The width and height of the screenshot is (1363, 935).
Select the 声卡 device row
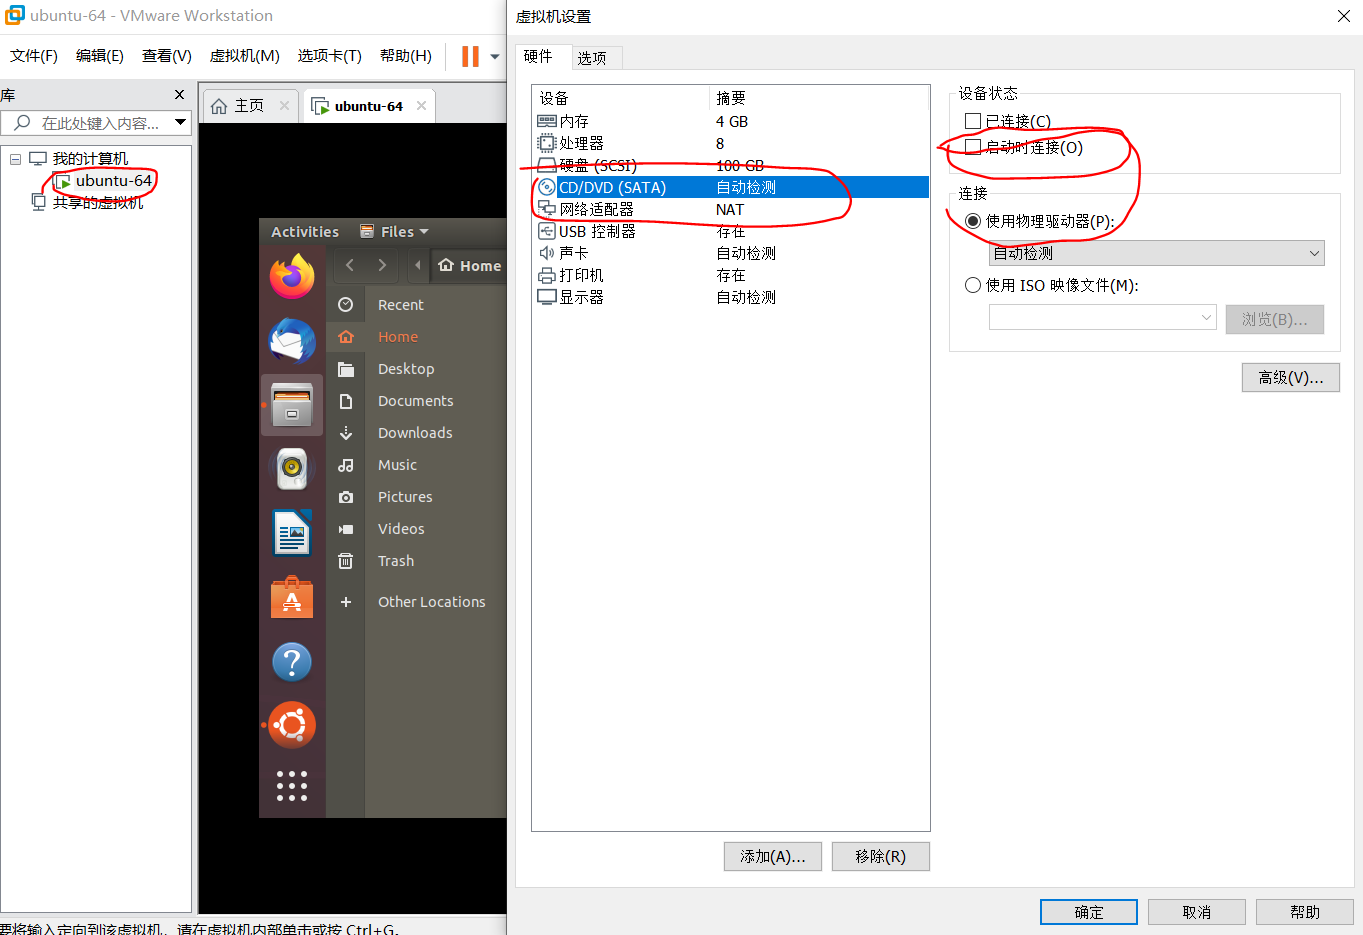point(731,253)
